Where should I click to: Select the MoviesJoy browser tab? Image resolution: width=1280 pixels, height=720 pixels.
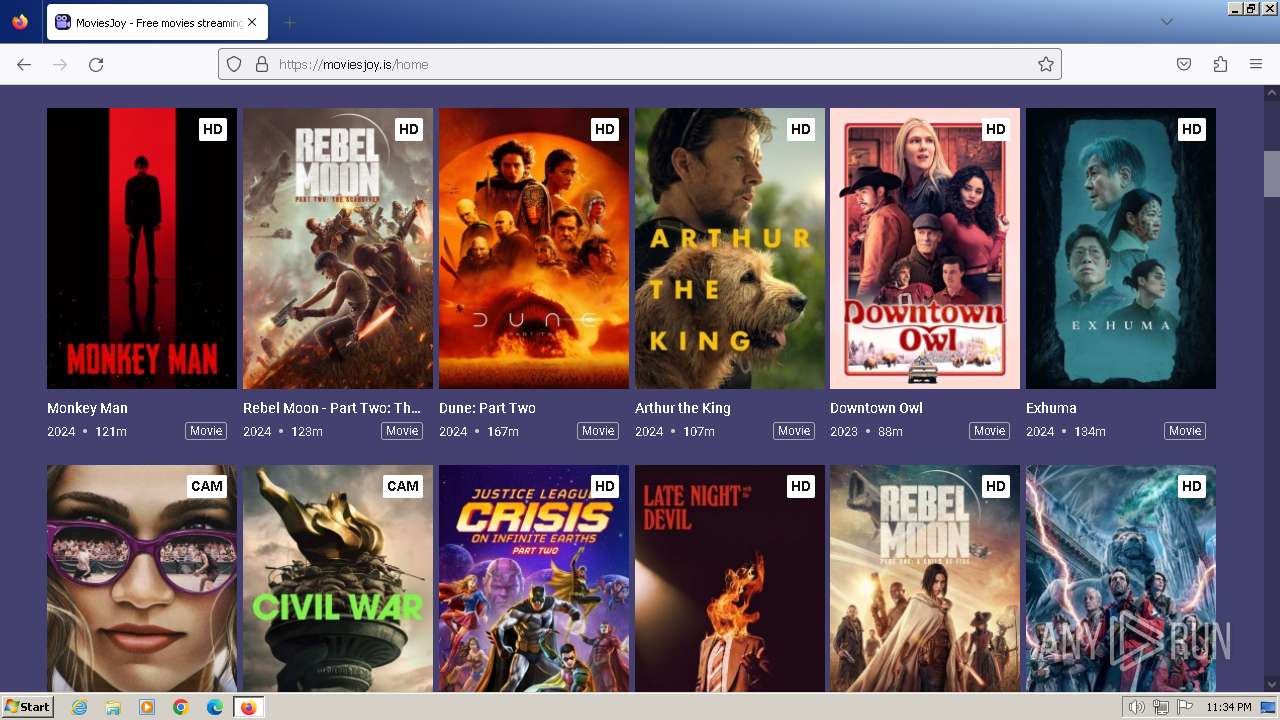157,22
